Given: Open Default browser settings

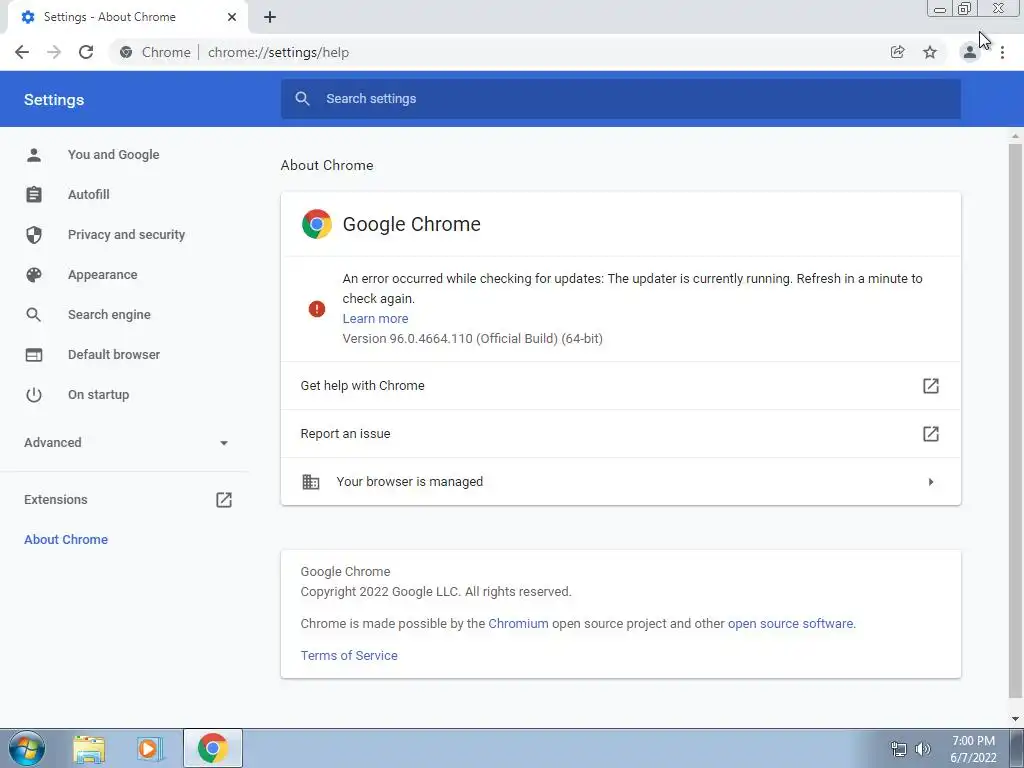Looking at the screenshot, I should 114,355.
